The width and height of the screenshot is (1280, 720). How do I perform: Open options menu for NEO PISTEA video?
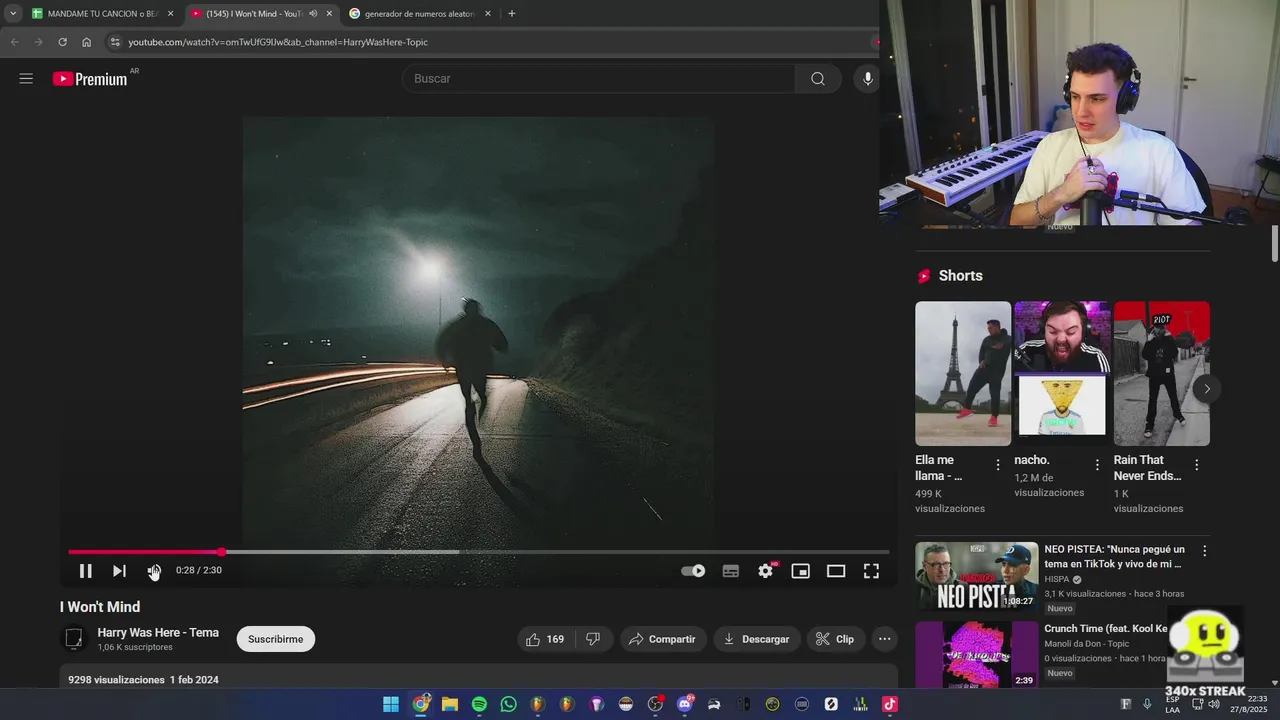click(x=1204, y=551)
